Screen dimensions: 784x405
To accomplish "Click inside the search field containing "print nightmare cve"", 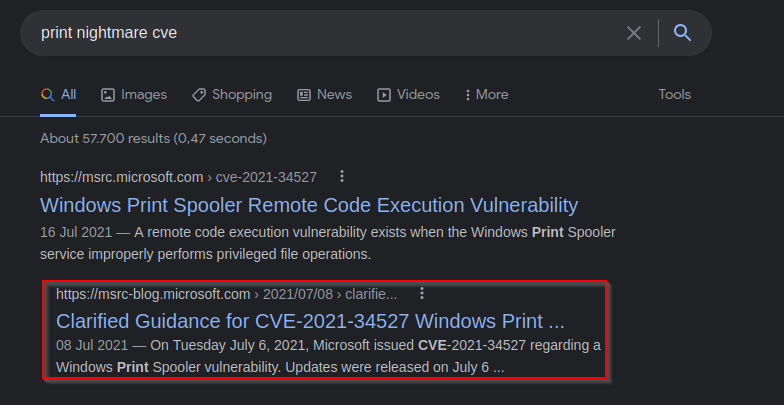I will pos(325,33).
